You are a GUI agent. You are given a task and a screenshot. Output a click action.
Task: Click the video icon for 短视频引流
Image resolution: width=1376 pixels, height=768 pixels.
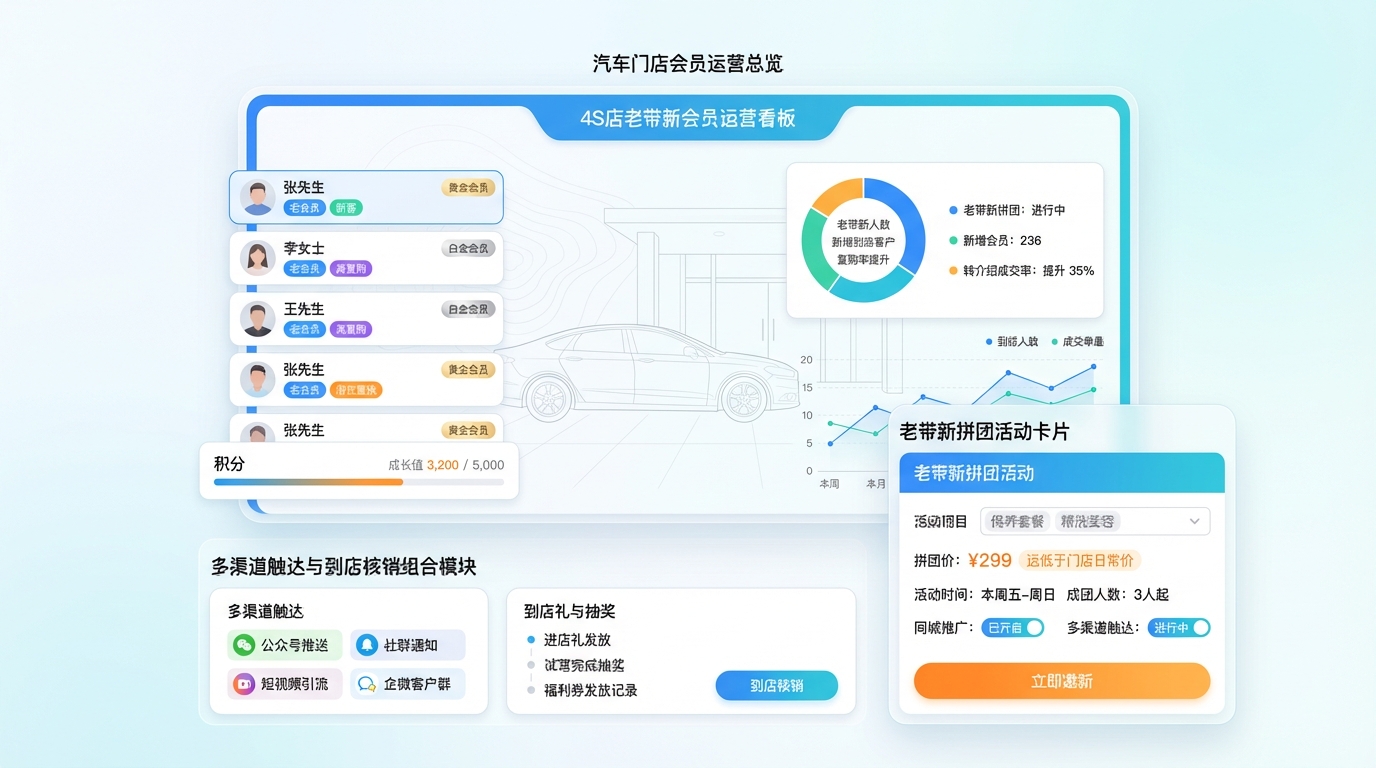pyautogui.click(x=243, y=684)
